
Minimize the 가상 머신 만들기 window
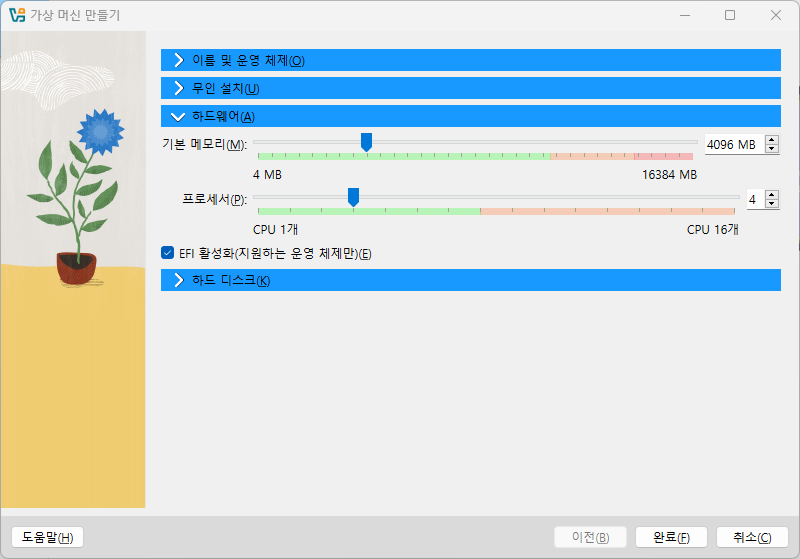pos(685,15)
